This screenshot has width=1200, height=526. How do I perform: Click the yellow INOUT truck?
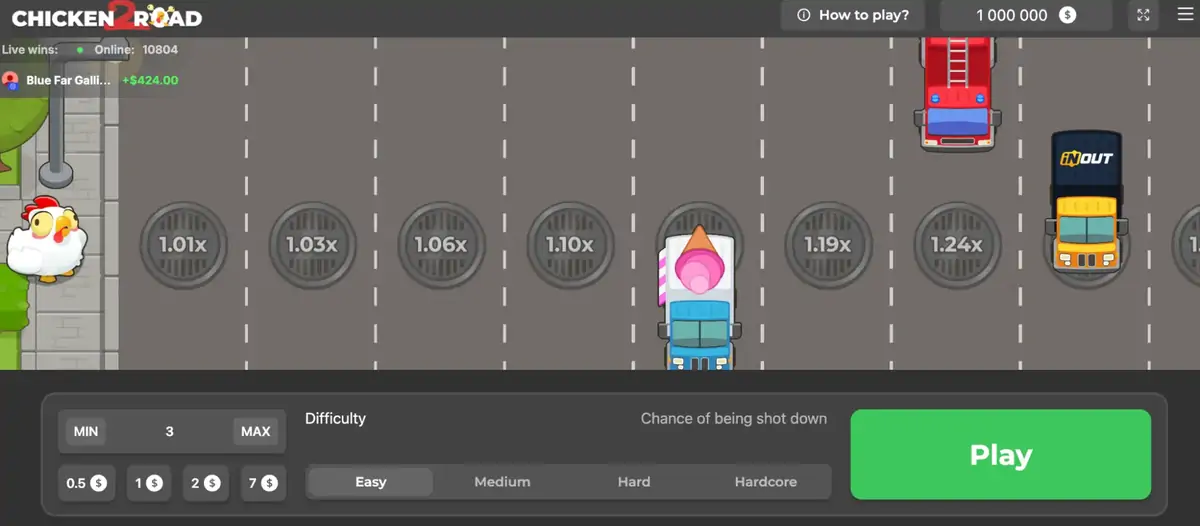(1086, 201)
